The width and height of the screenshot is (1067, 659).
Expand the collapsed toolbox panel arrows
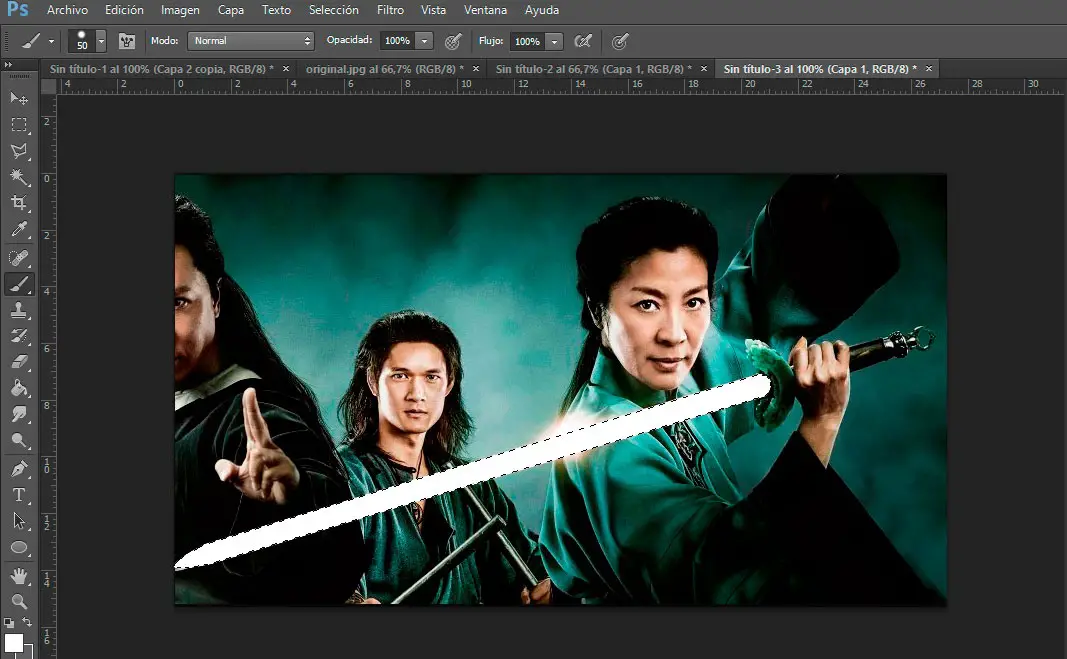pos(8,65)
